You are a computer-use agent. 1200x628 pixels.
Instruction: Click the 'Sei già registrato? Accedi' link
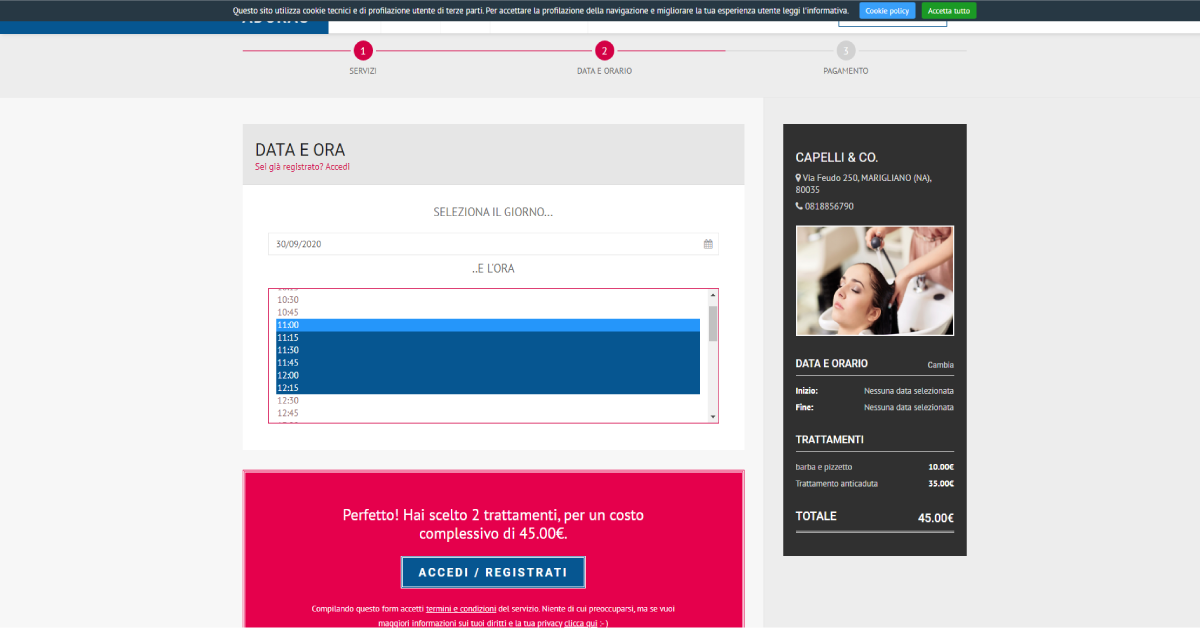pyautogui.click(x=302, y=167)
